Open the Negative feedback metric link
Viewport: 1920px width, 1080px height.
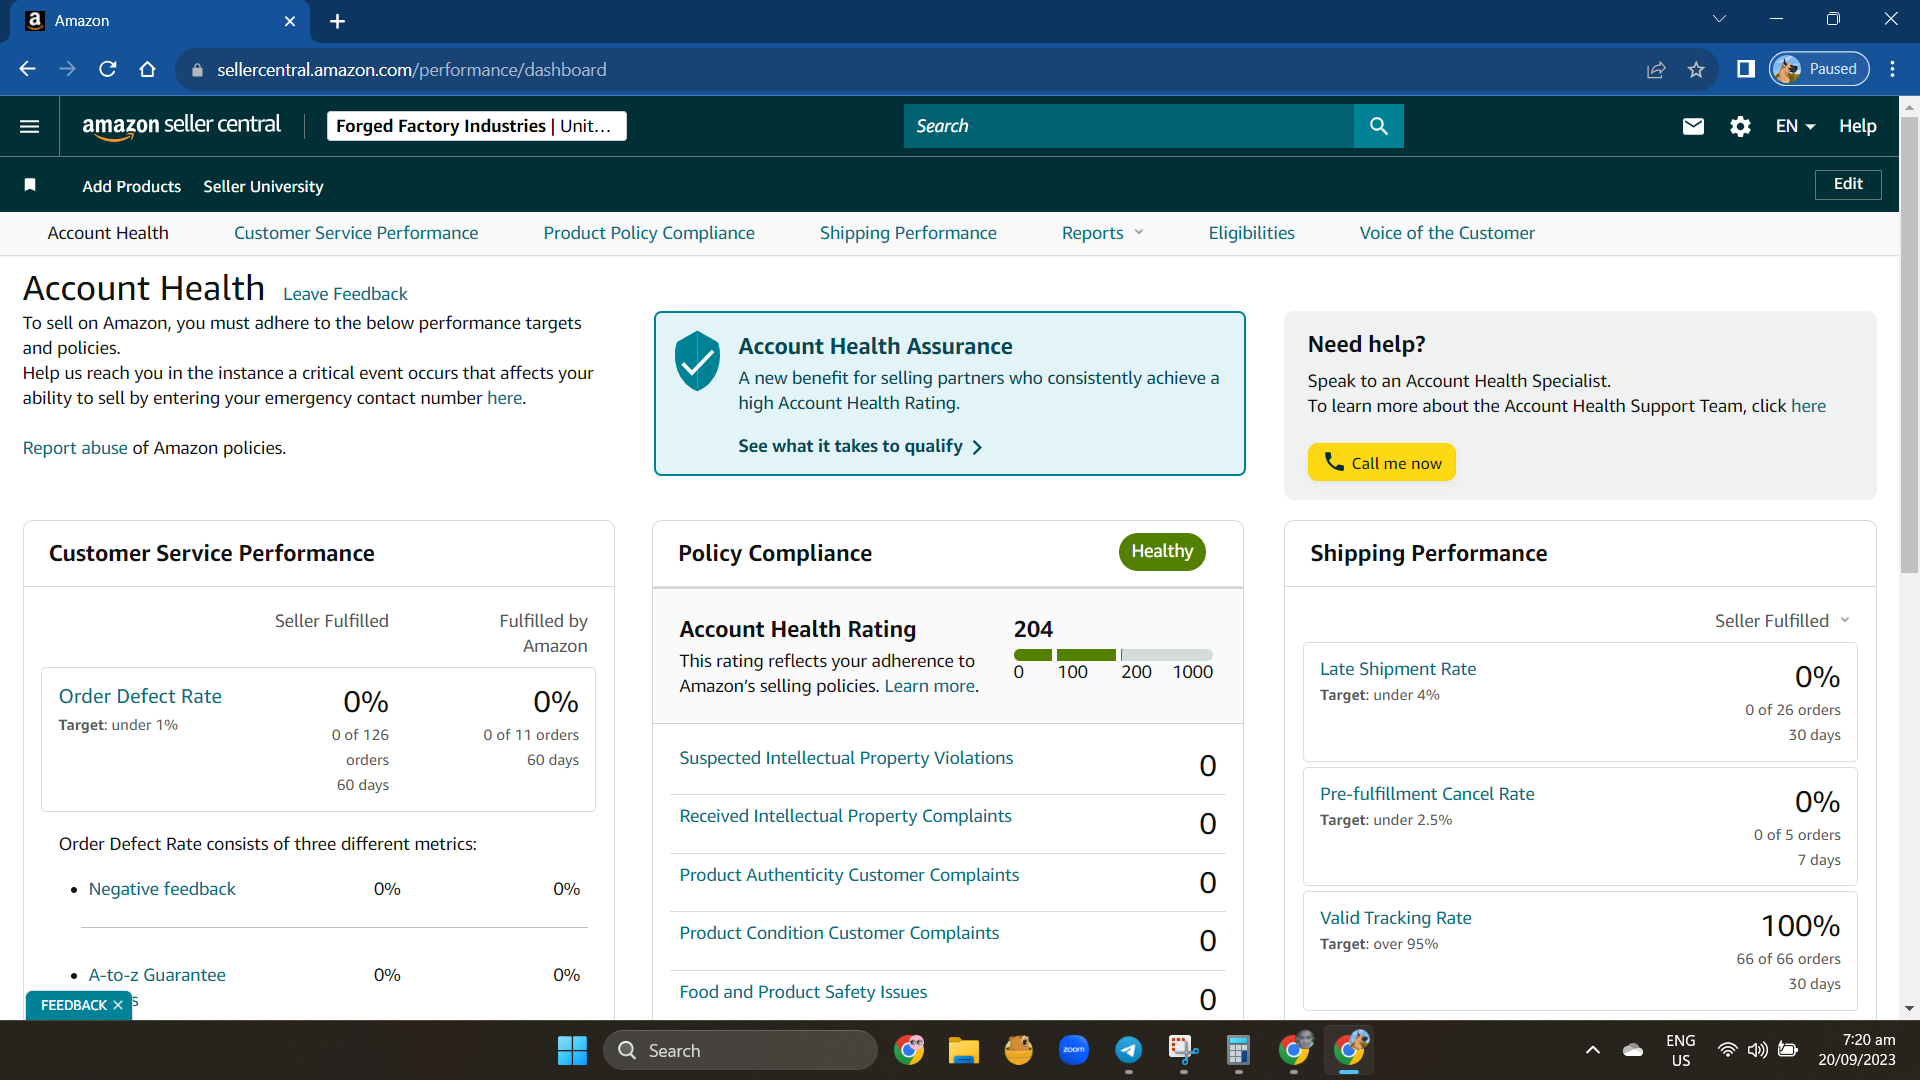pos(162,889)
